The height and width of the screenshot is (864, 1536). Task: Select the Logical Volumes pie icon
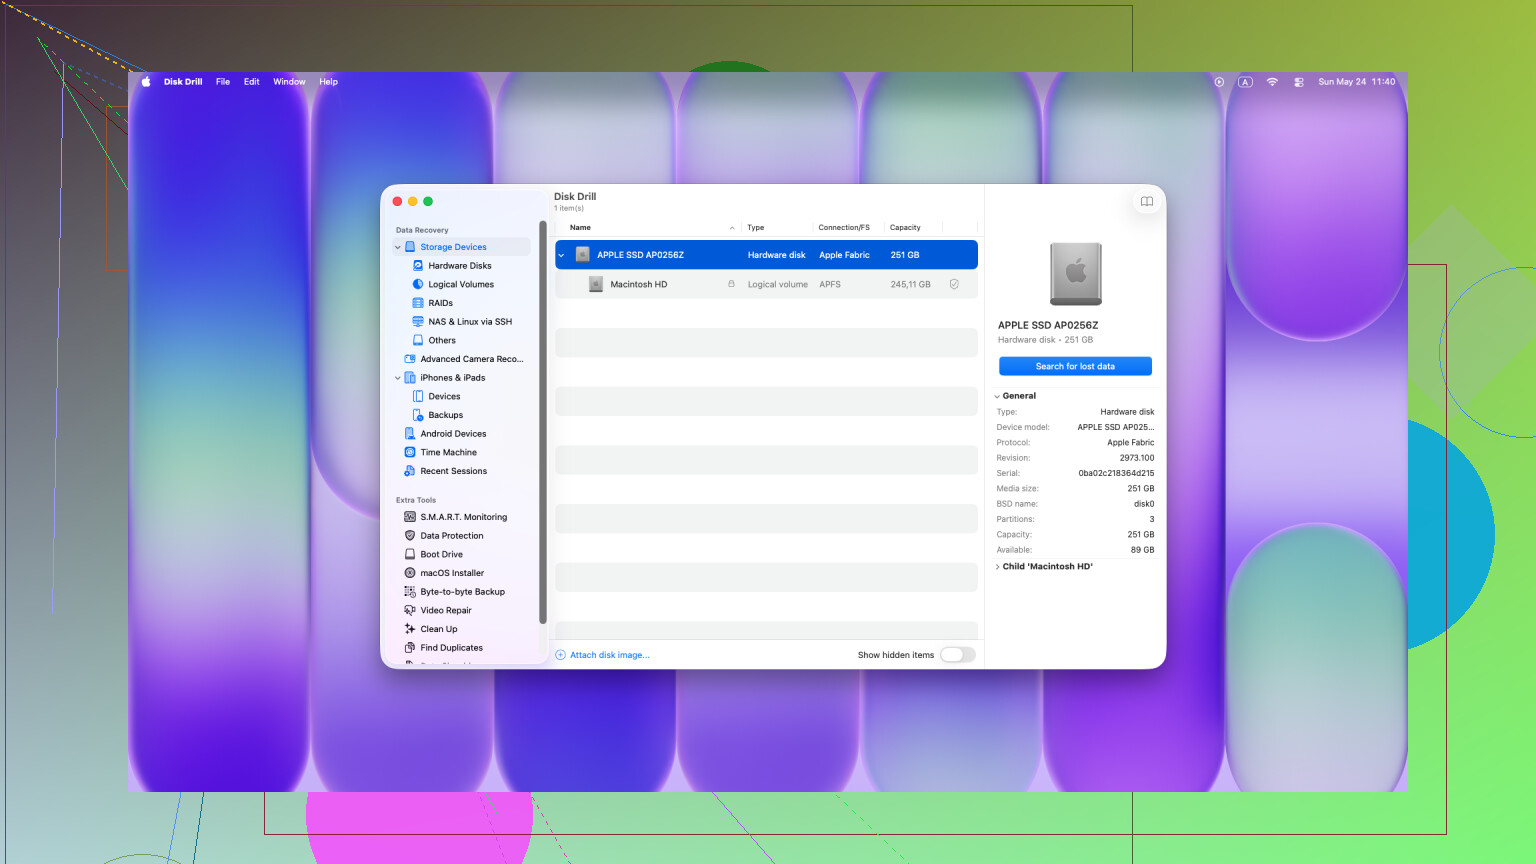pos(418,284)
